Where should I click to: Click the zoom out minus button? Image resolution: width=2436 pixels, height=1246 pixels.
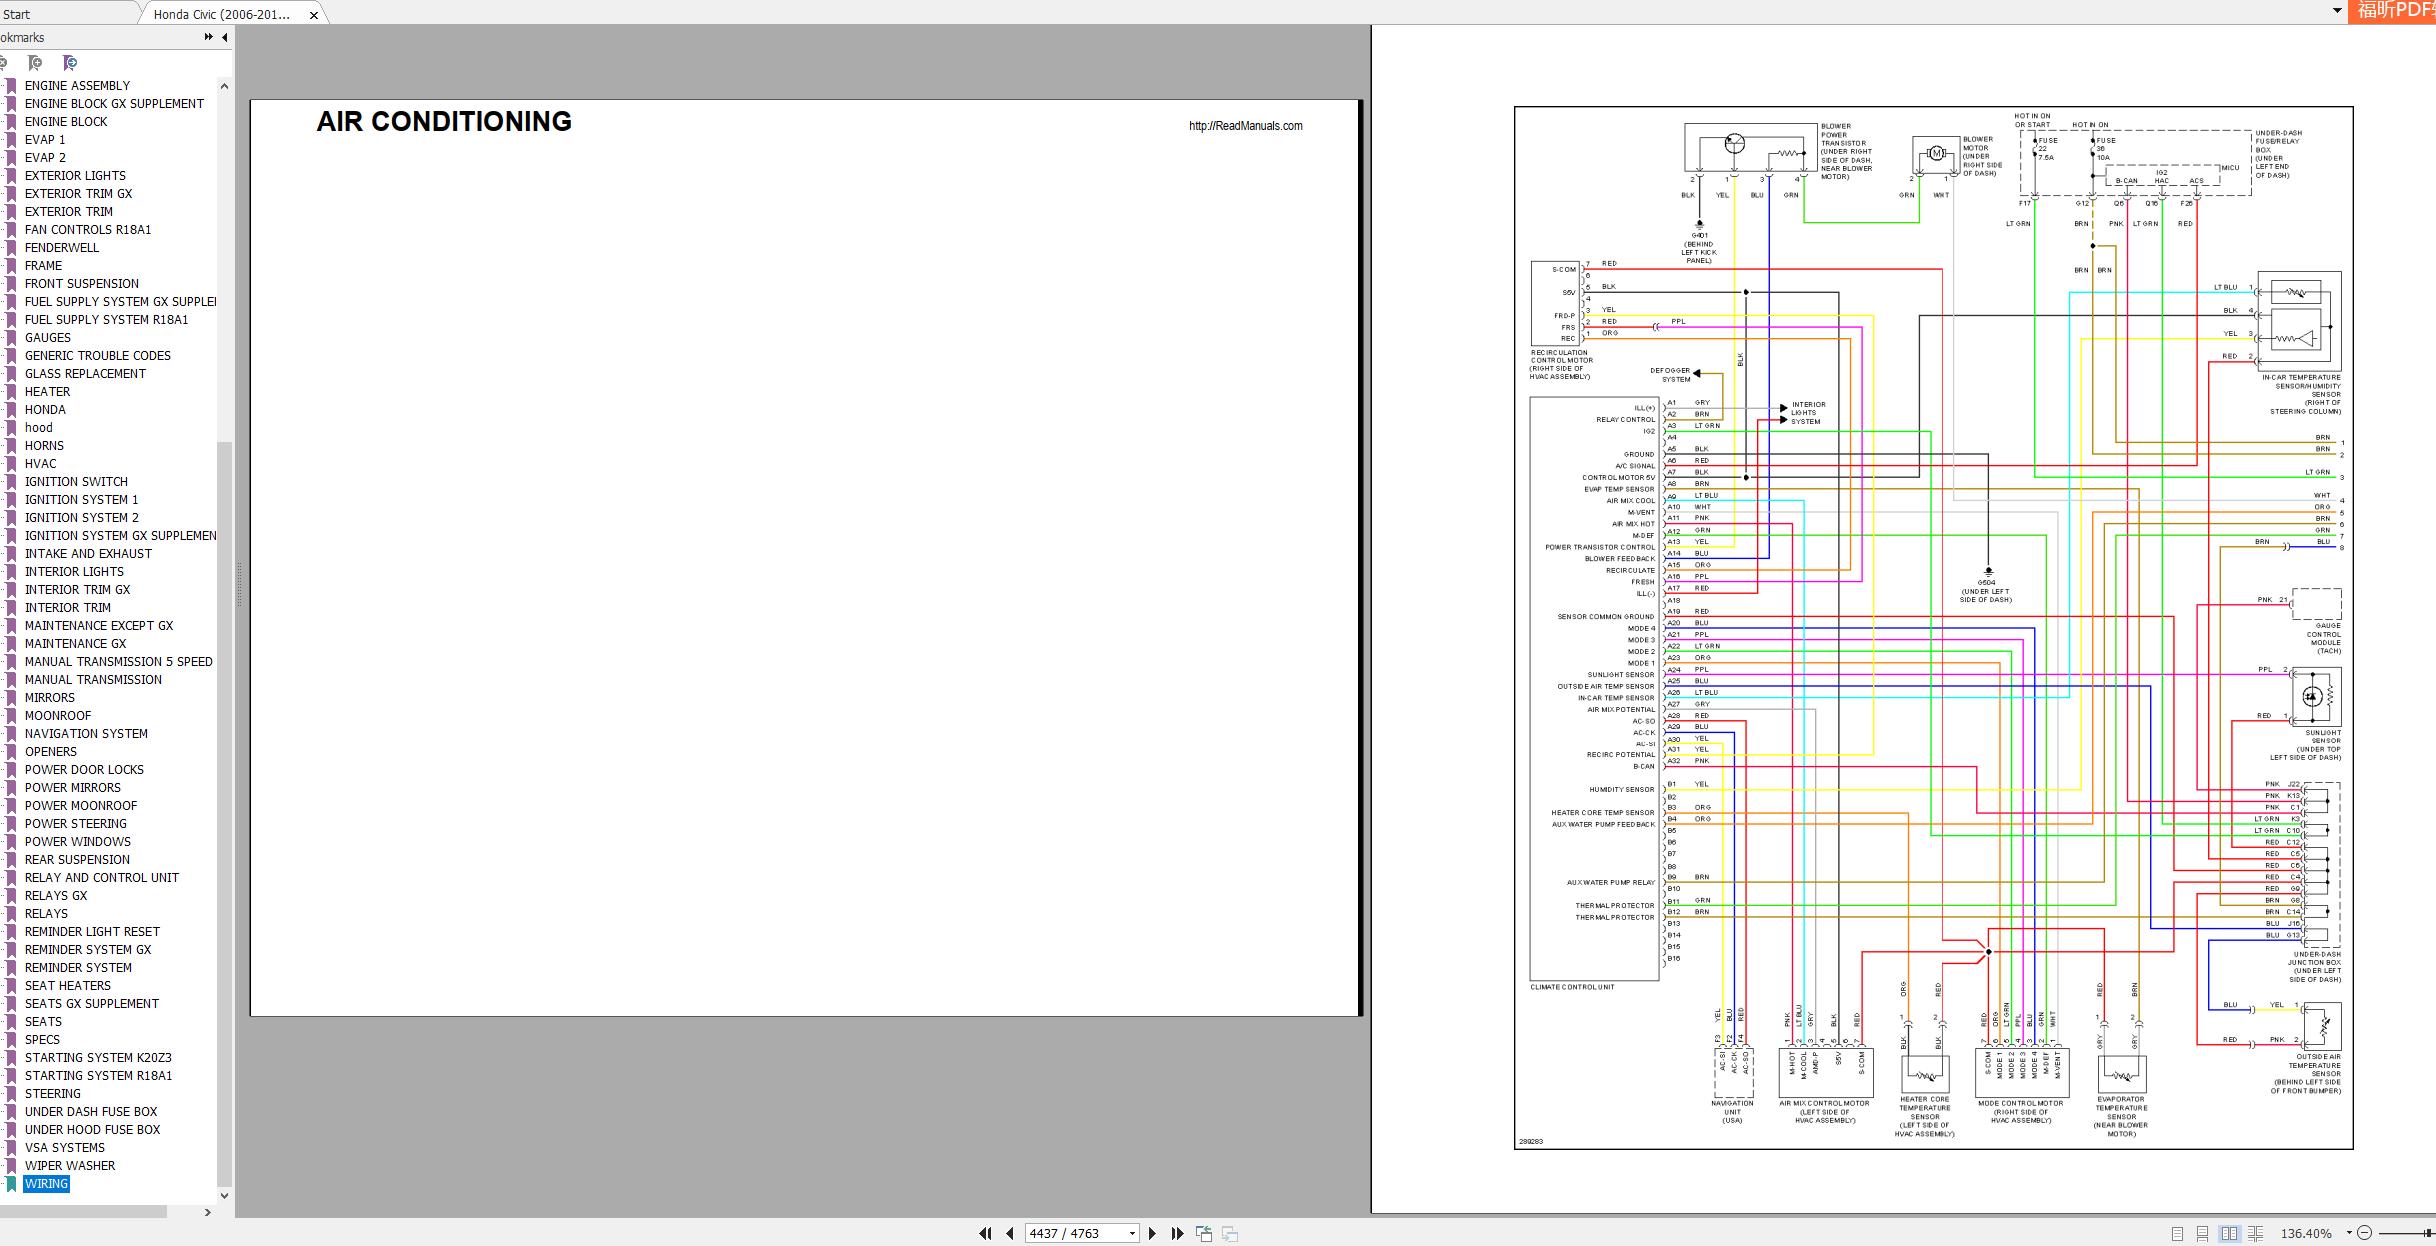click(2364, 1233)
